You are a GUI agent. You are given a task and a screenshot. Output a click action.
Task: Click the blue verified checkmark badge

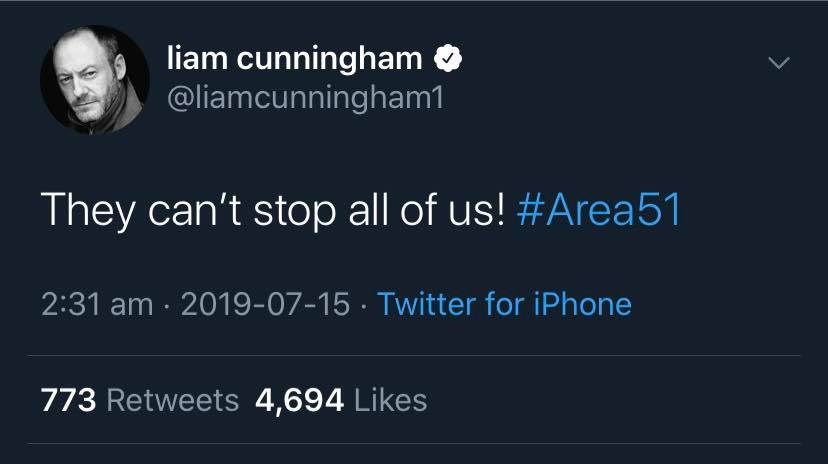pyautogui.click(x=447, y=58)
